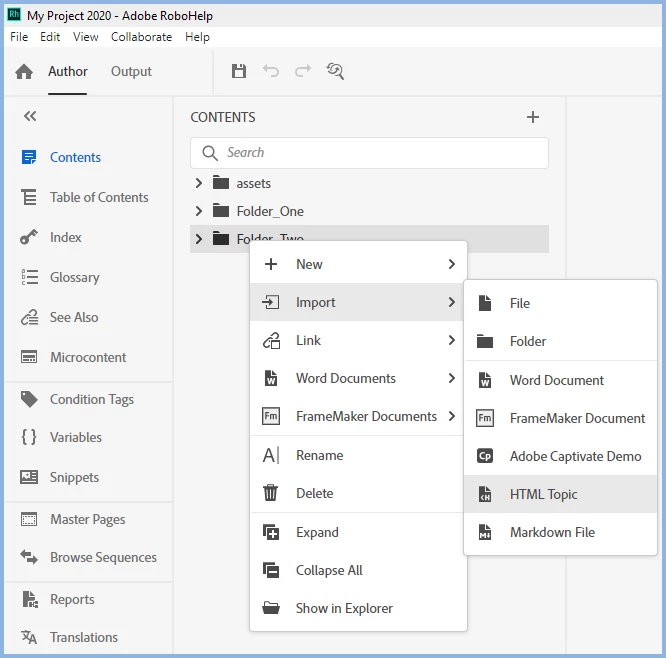Open the Edit menu
The width and height of the screenshot is (666, 658).
point(50,37)
